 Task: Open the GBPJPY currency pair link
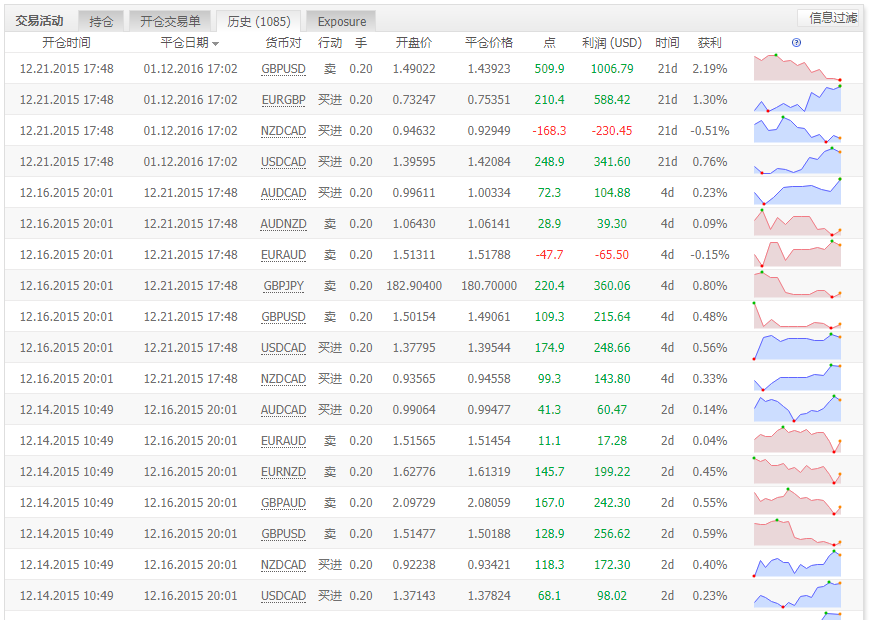coord(283,286)
